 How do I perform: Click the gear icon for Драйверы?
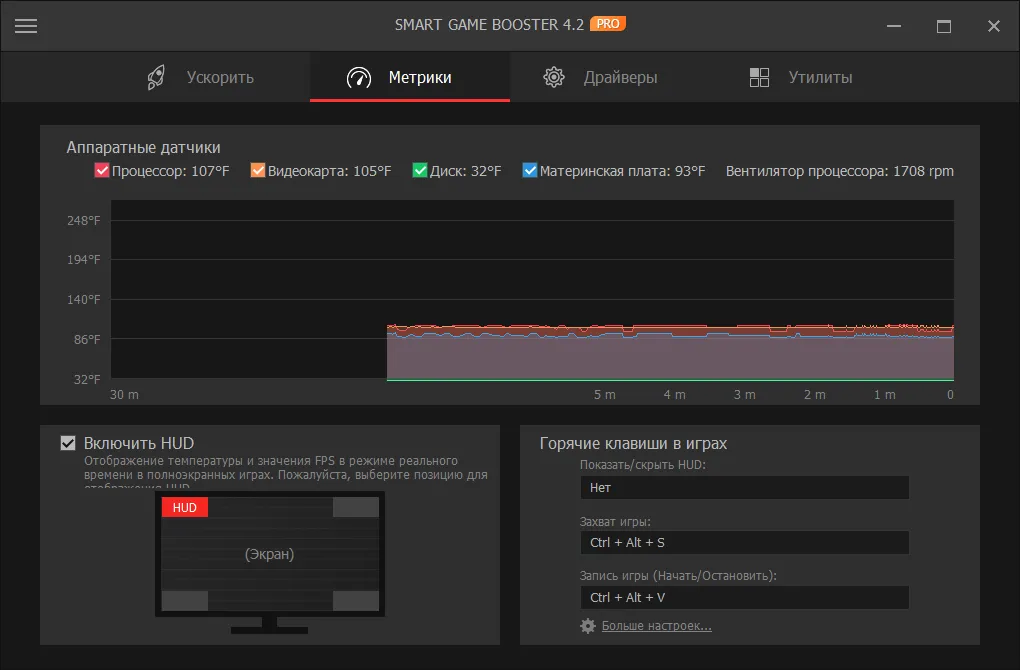point(554,77)
